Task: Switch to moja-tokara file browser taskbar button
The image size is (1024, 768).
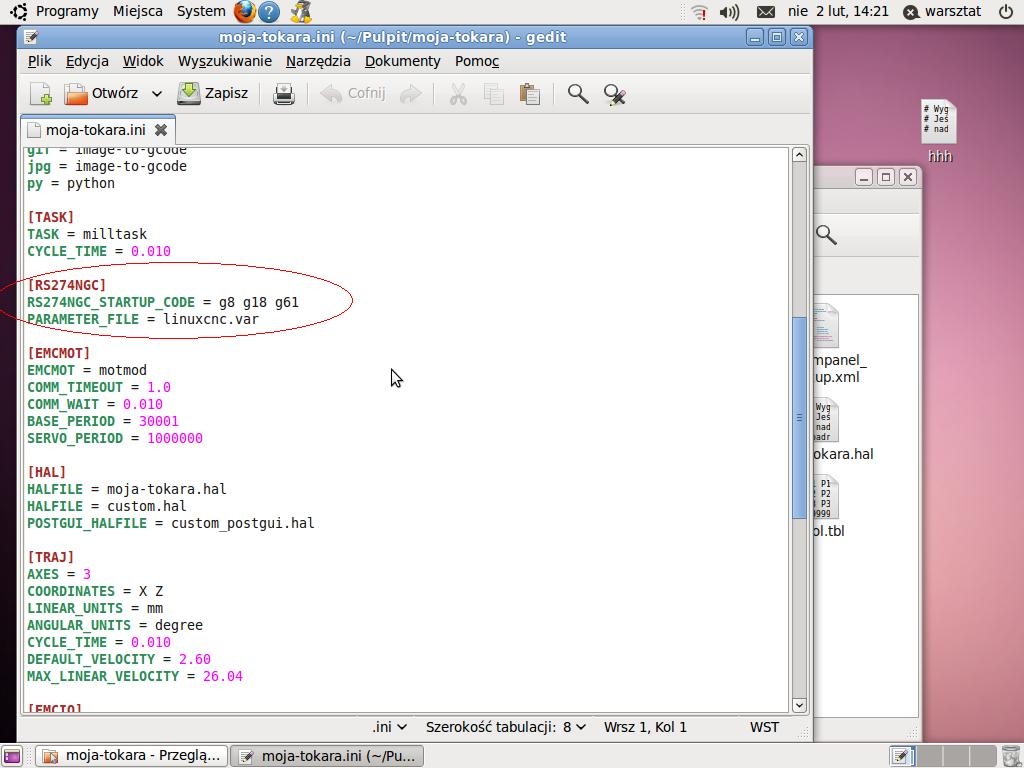Action: [131, 756]
